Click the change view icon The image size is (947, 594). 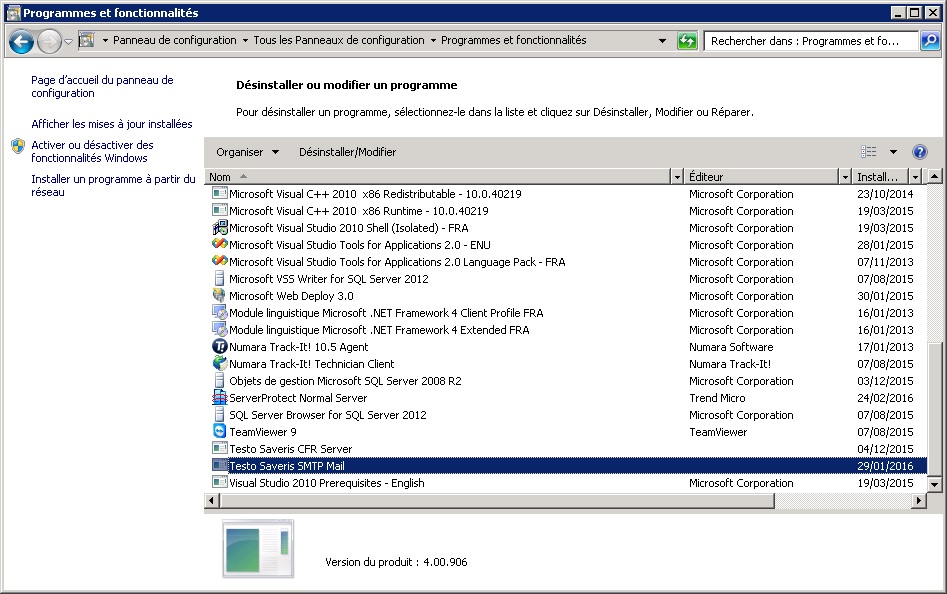coord(868,152)
